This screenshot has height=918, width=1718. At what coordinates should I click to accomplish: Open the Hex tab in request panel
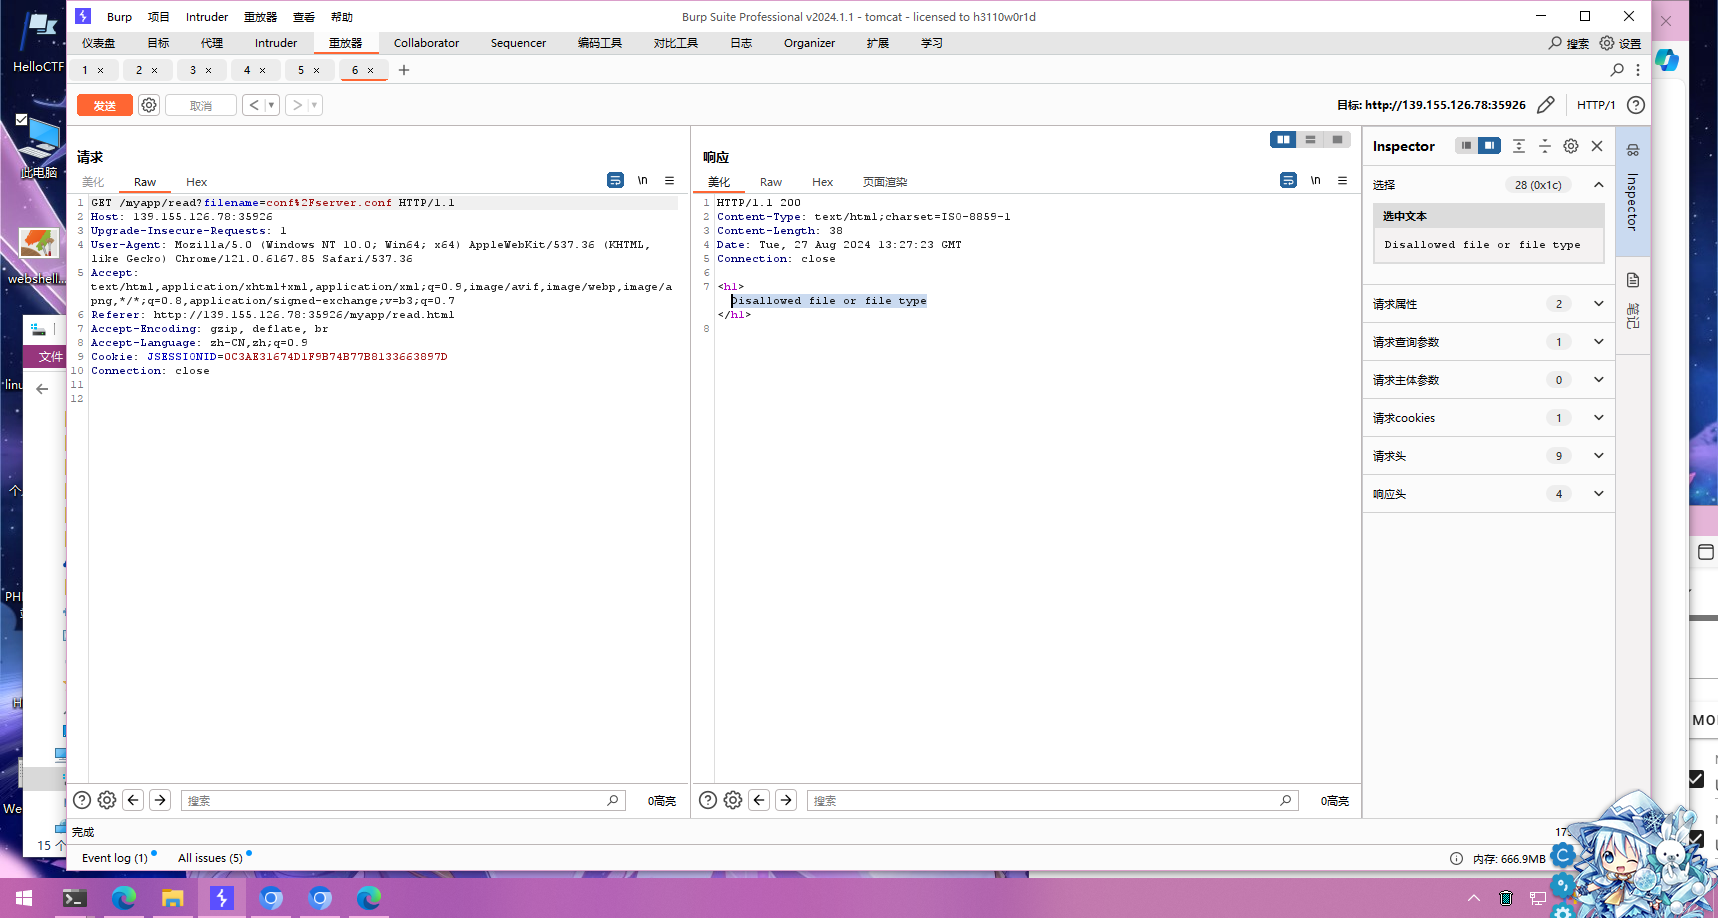tap(196, 182)
